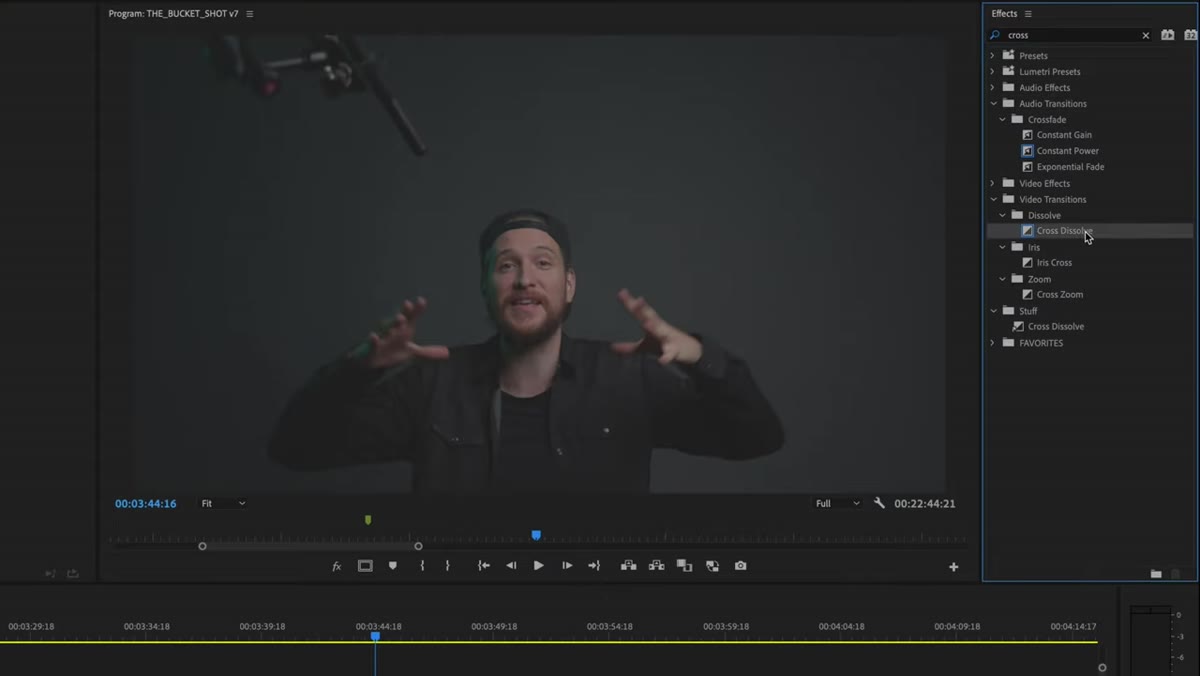Expand the Presets folder
Viewport: 1200px width, 676px height.
click(993, 56)
